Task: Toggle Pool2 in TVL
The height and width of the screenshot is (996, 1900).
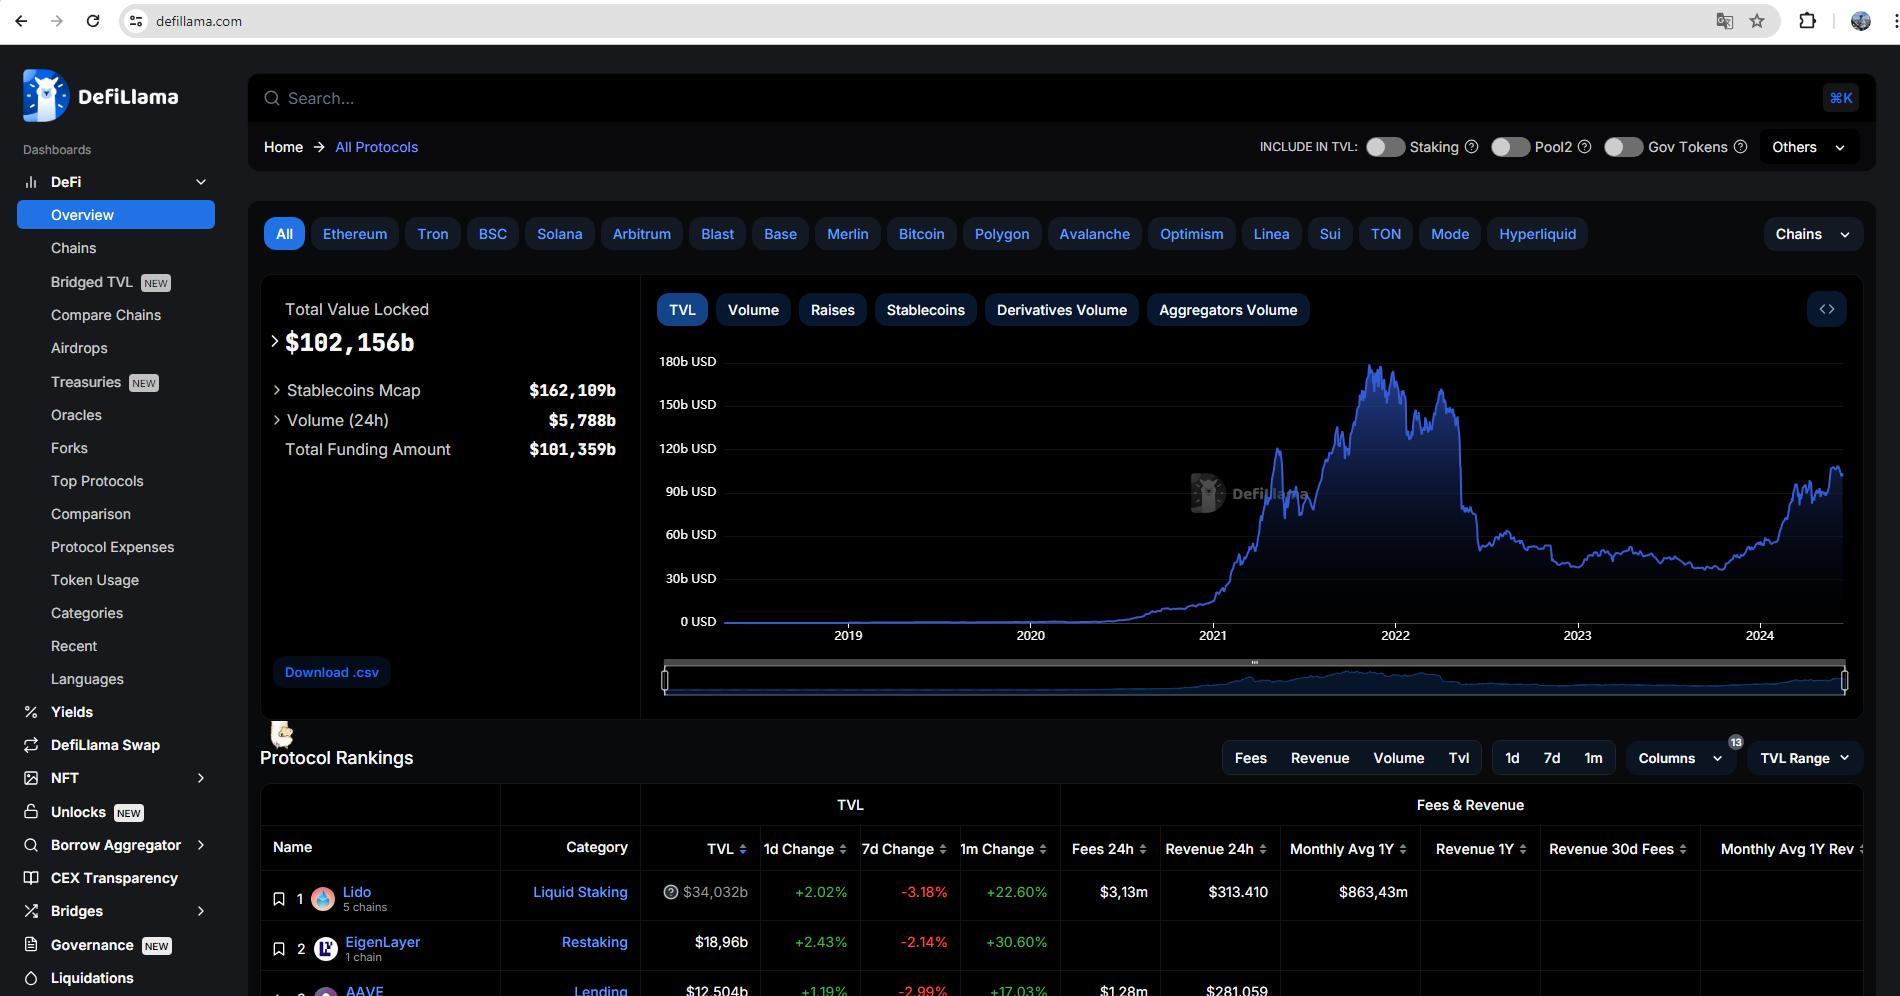Action: click(1510, 147)
